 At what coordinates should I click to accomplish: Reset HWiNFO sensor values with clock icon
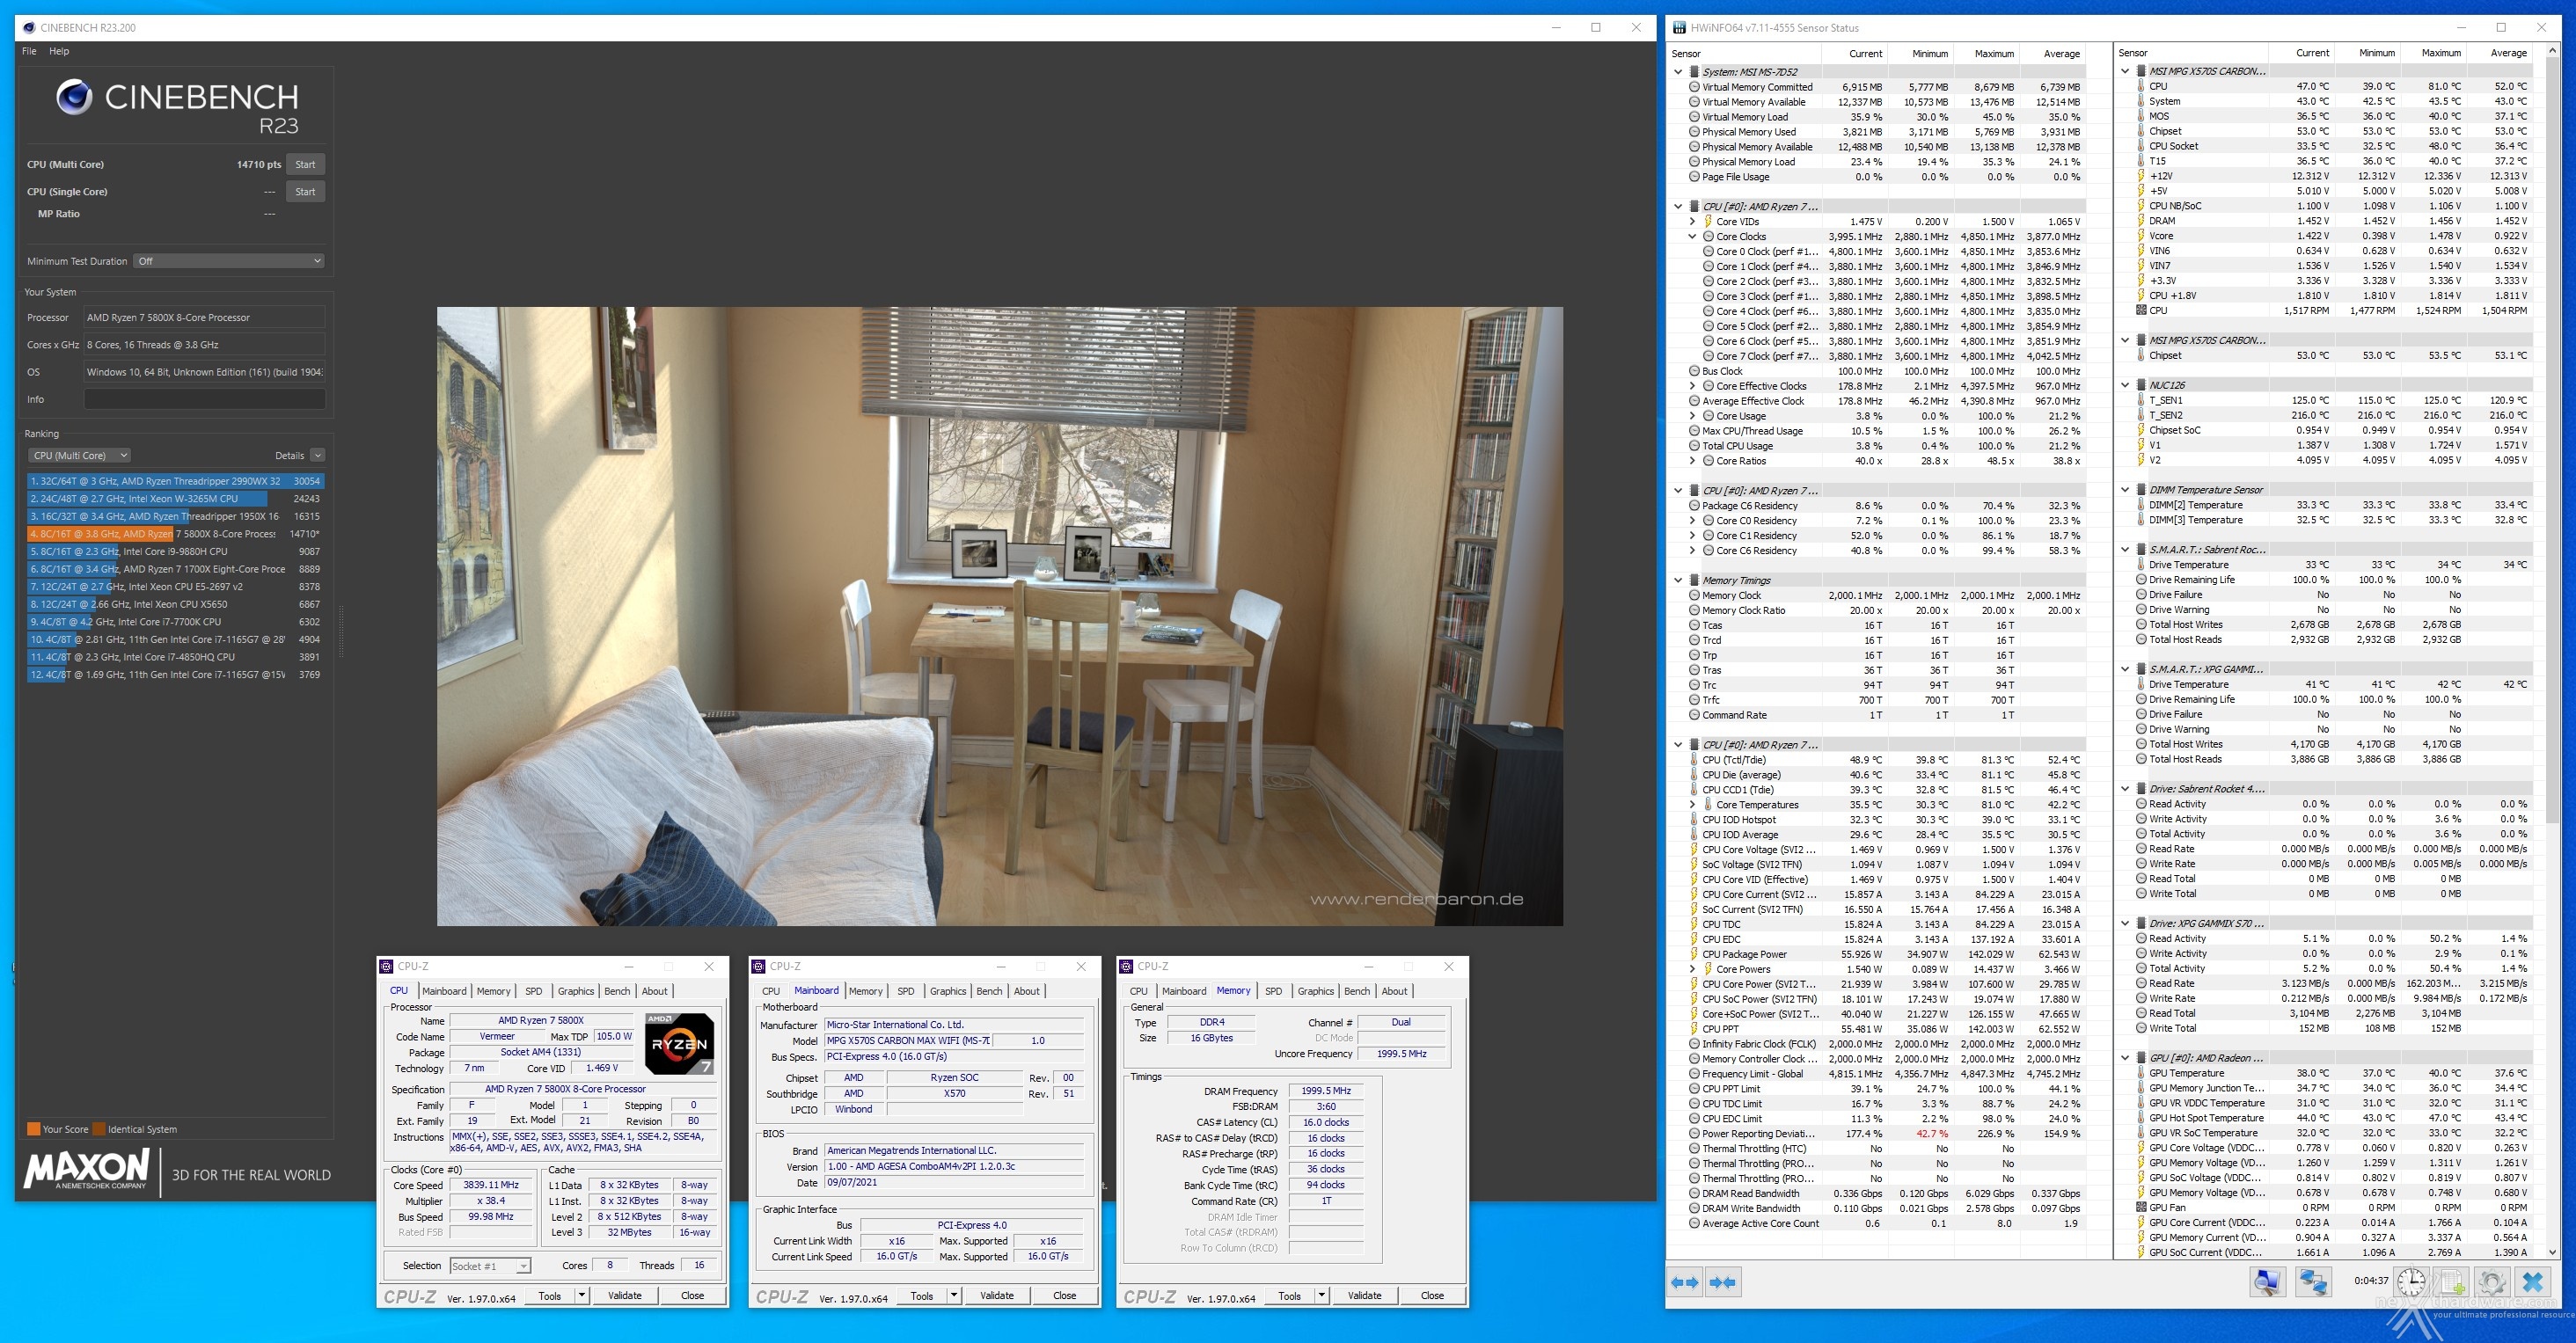point(2411,1282)
